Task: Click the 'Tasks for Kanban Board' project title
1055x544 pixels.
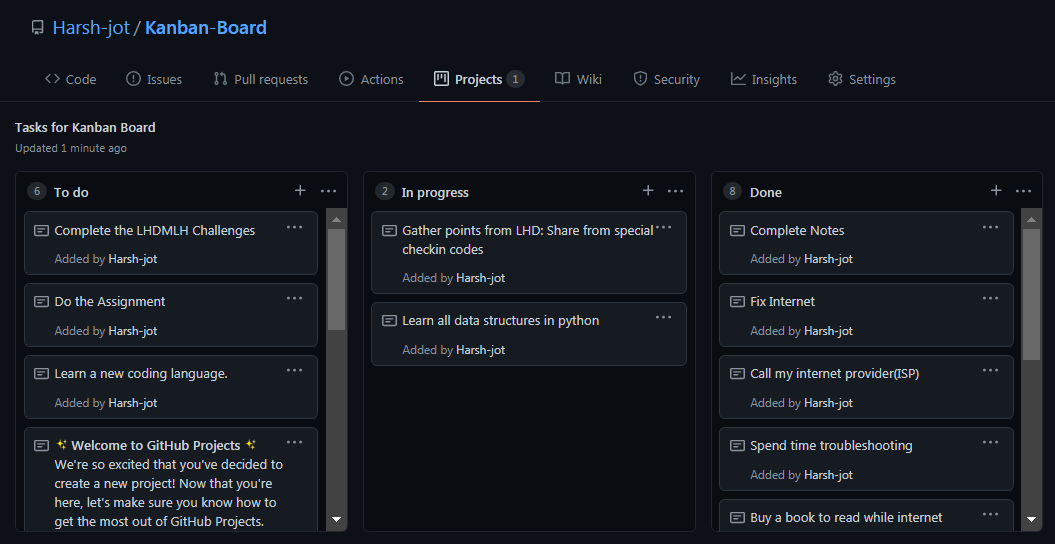Action: click(85, 128)
